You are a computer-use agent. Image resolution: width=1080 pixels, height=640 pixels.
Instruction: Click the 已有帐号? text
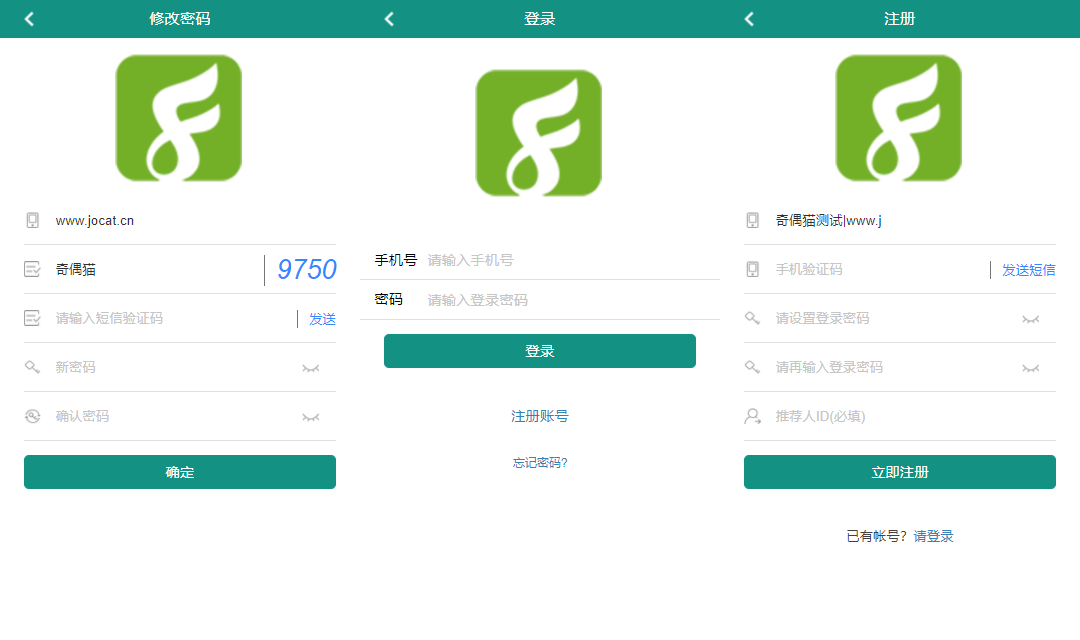tap(877, 536)
